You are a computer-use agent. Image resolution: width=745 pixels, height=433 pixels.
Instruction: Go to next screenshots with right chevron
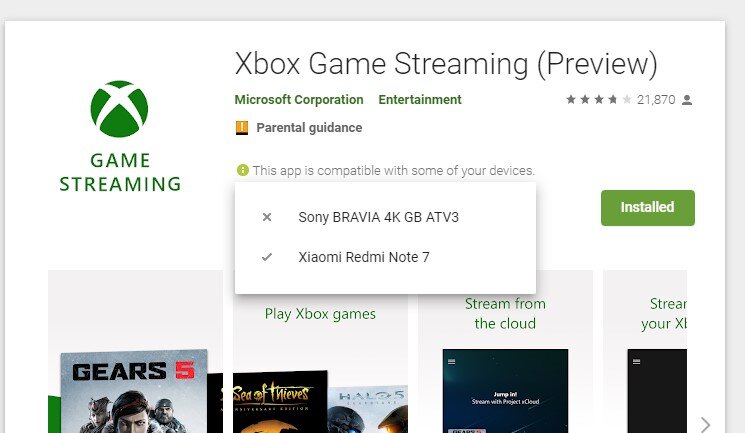(705, 424)
